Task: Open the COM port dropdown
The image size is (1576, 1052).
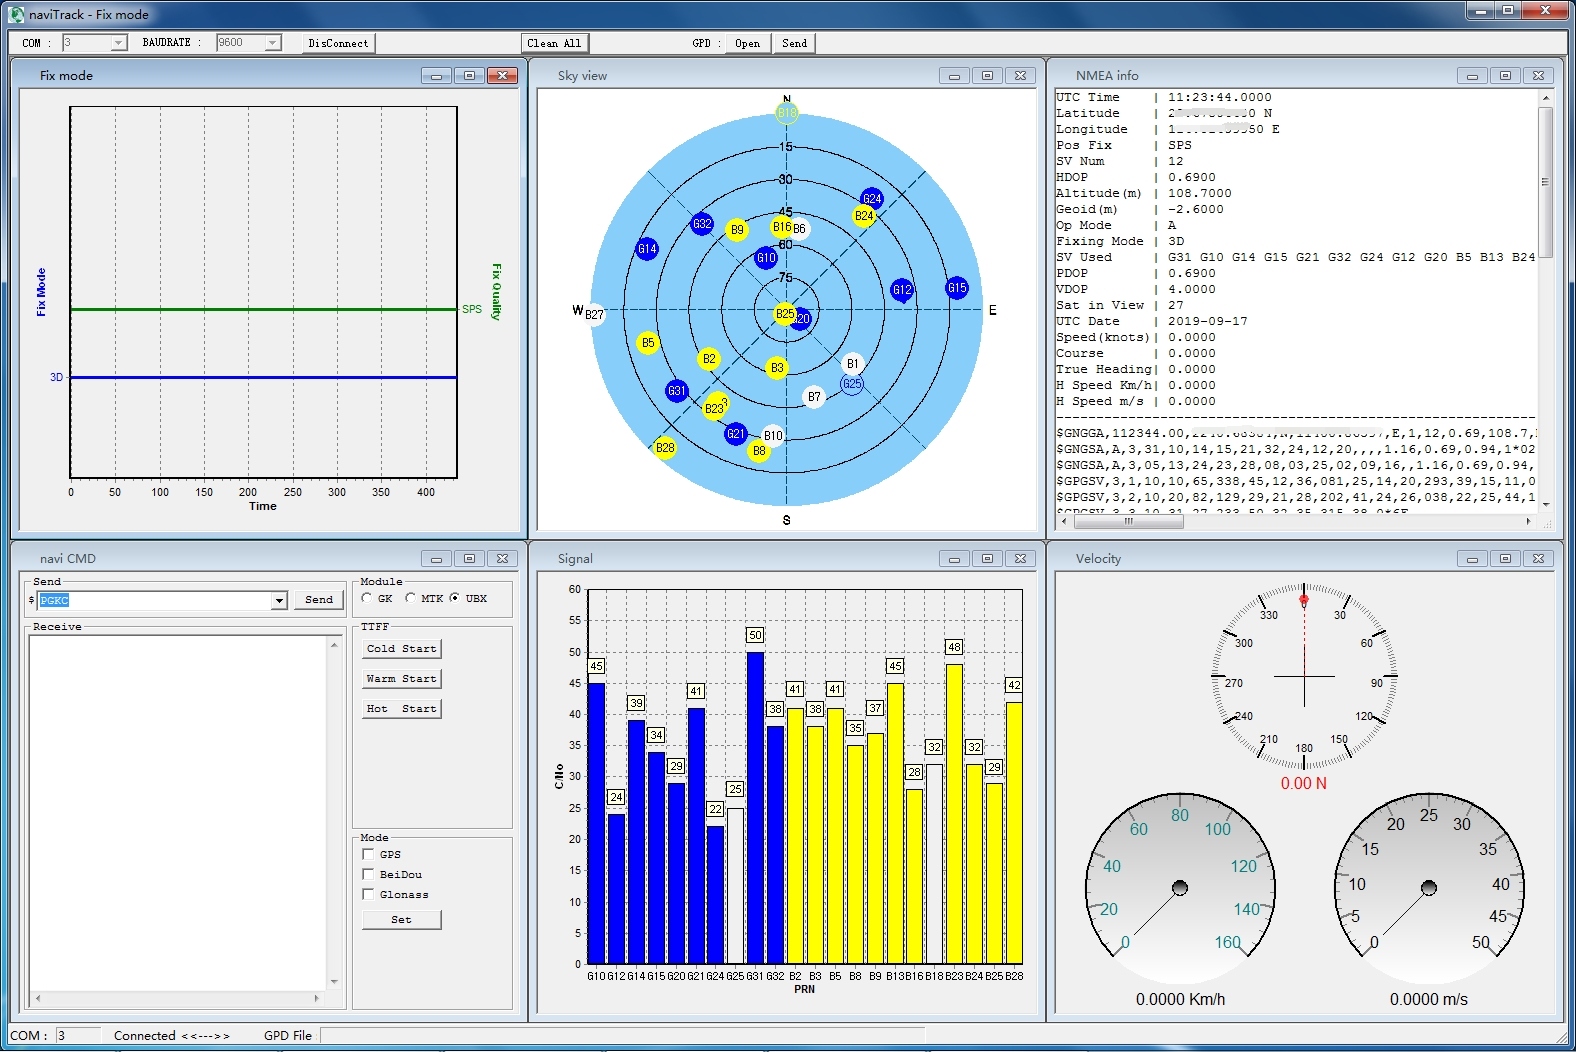Action: 118,43
